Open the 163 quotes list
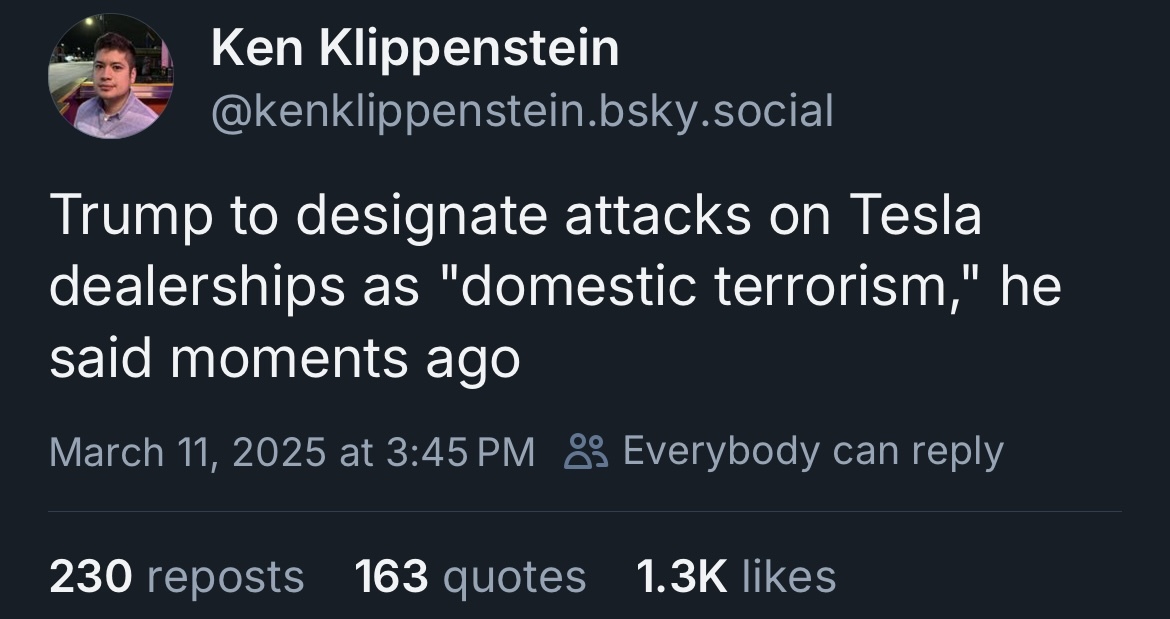 (x=470, y=576)
